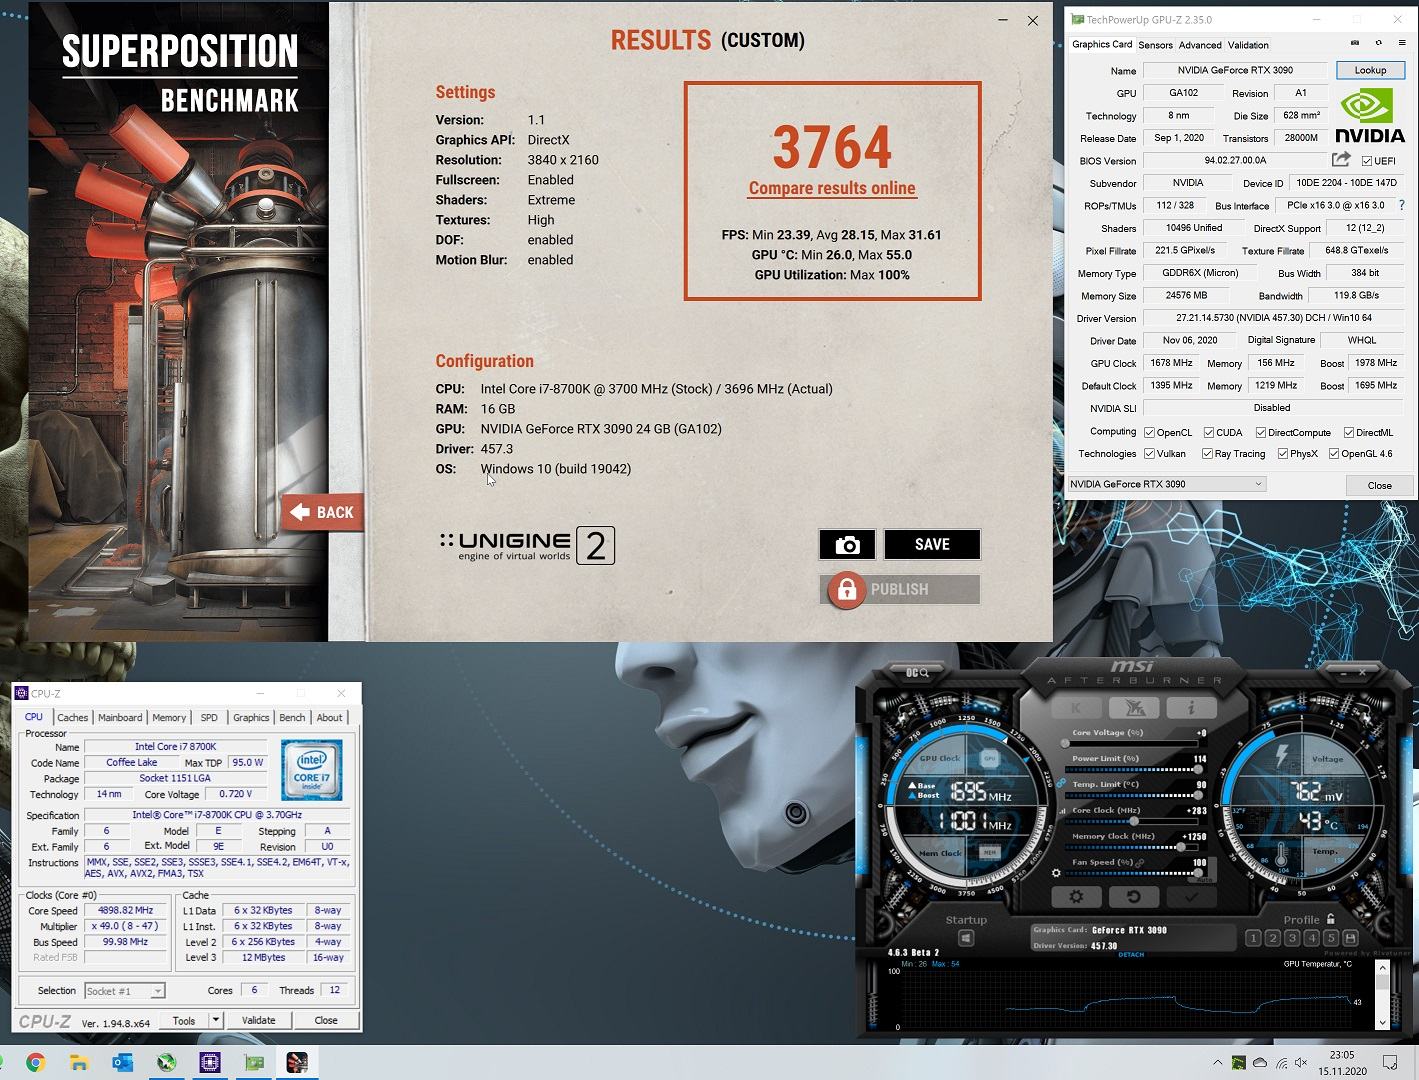Open the GPU-Z hamburger menu
The image size is (1419, 1080).
coord(1402,44)
